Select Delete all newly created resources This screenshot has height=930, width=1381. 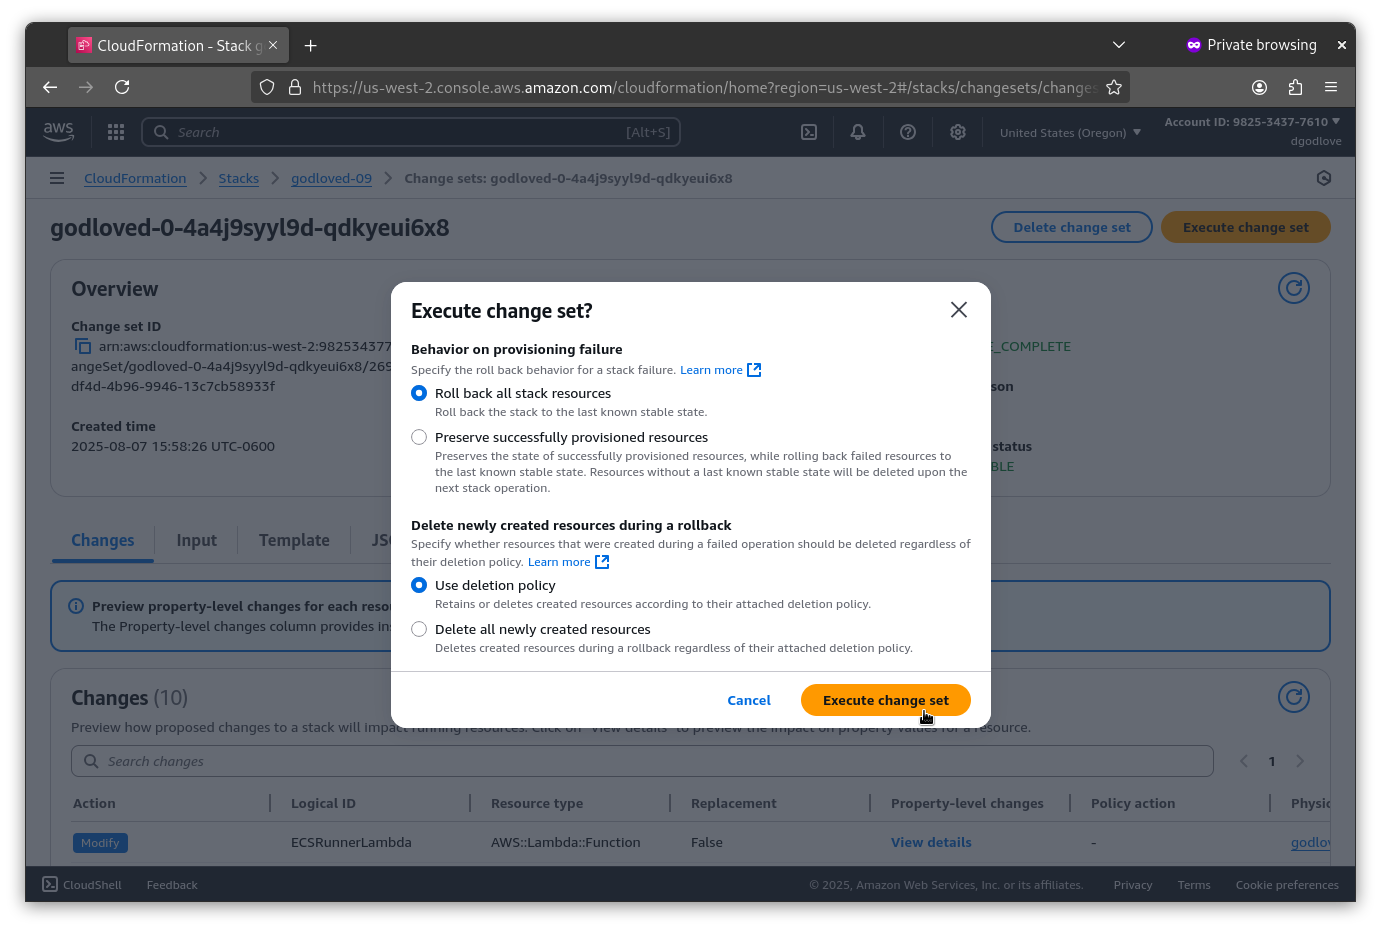click(419, 629)
